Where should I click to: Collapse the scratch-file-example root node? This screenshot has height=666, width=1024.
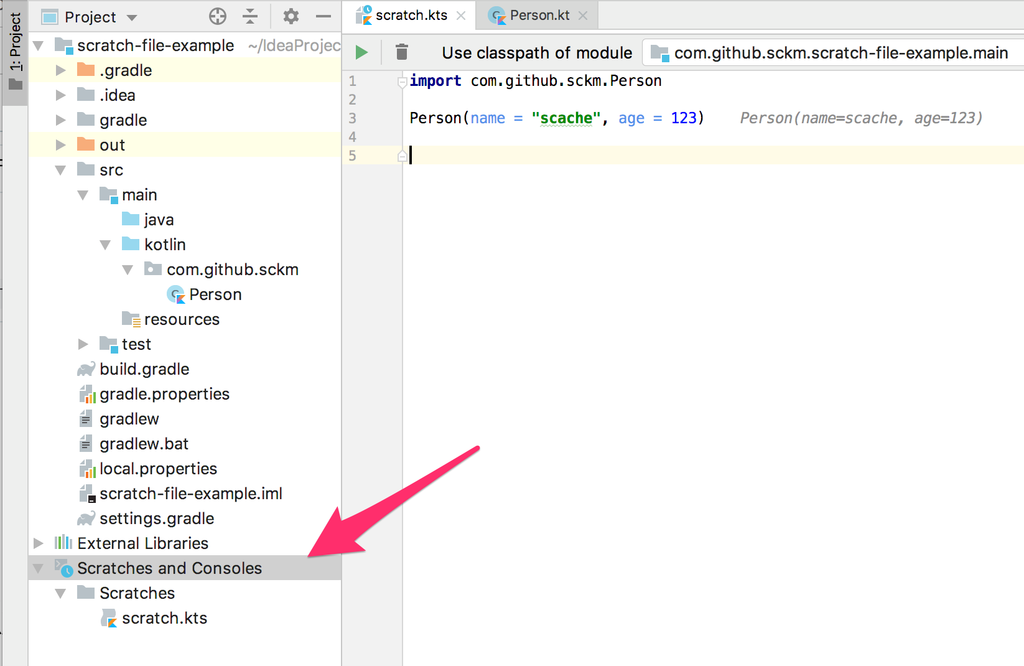39,46
